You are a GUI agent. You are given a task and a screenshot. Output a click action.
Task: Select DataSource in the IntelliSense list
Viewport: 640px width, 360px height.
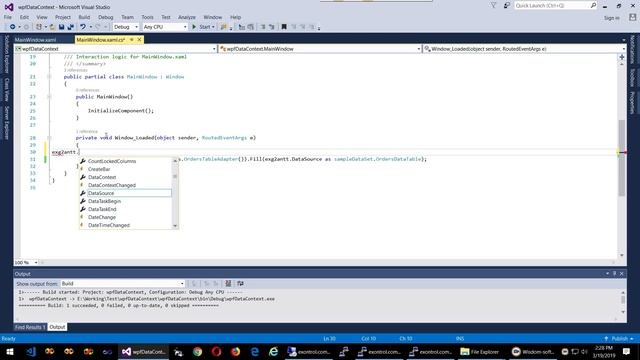(126, 193)
